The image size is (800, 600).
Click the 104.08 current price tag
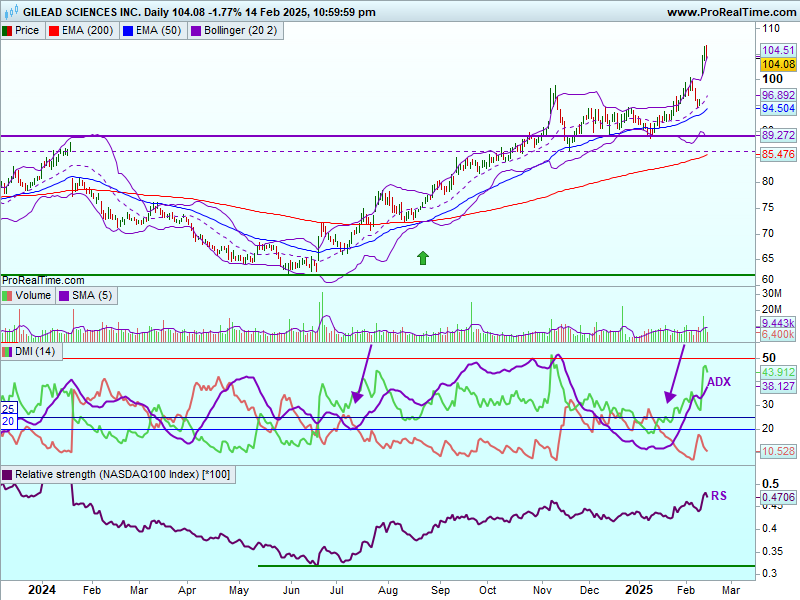778,64
